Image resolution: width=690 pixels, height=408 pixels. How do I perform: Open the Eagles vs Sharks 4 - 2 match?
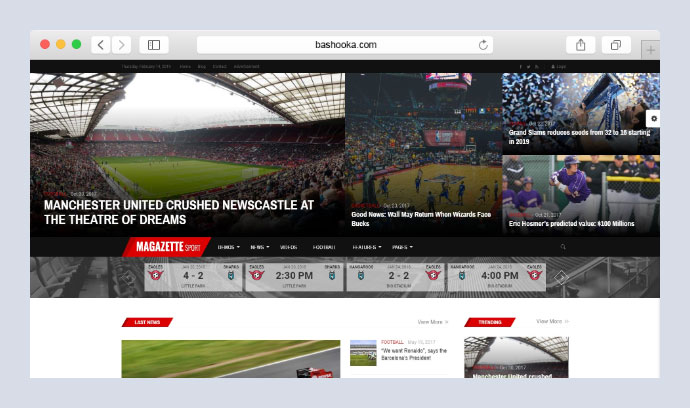click(193, 277)
